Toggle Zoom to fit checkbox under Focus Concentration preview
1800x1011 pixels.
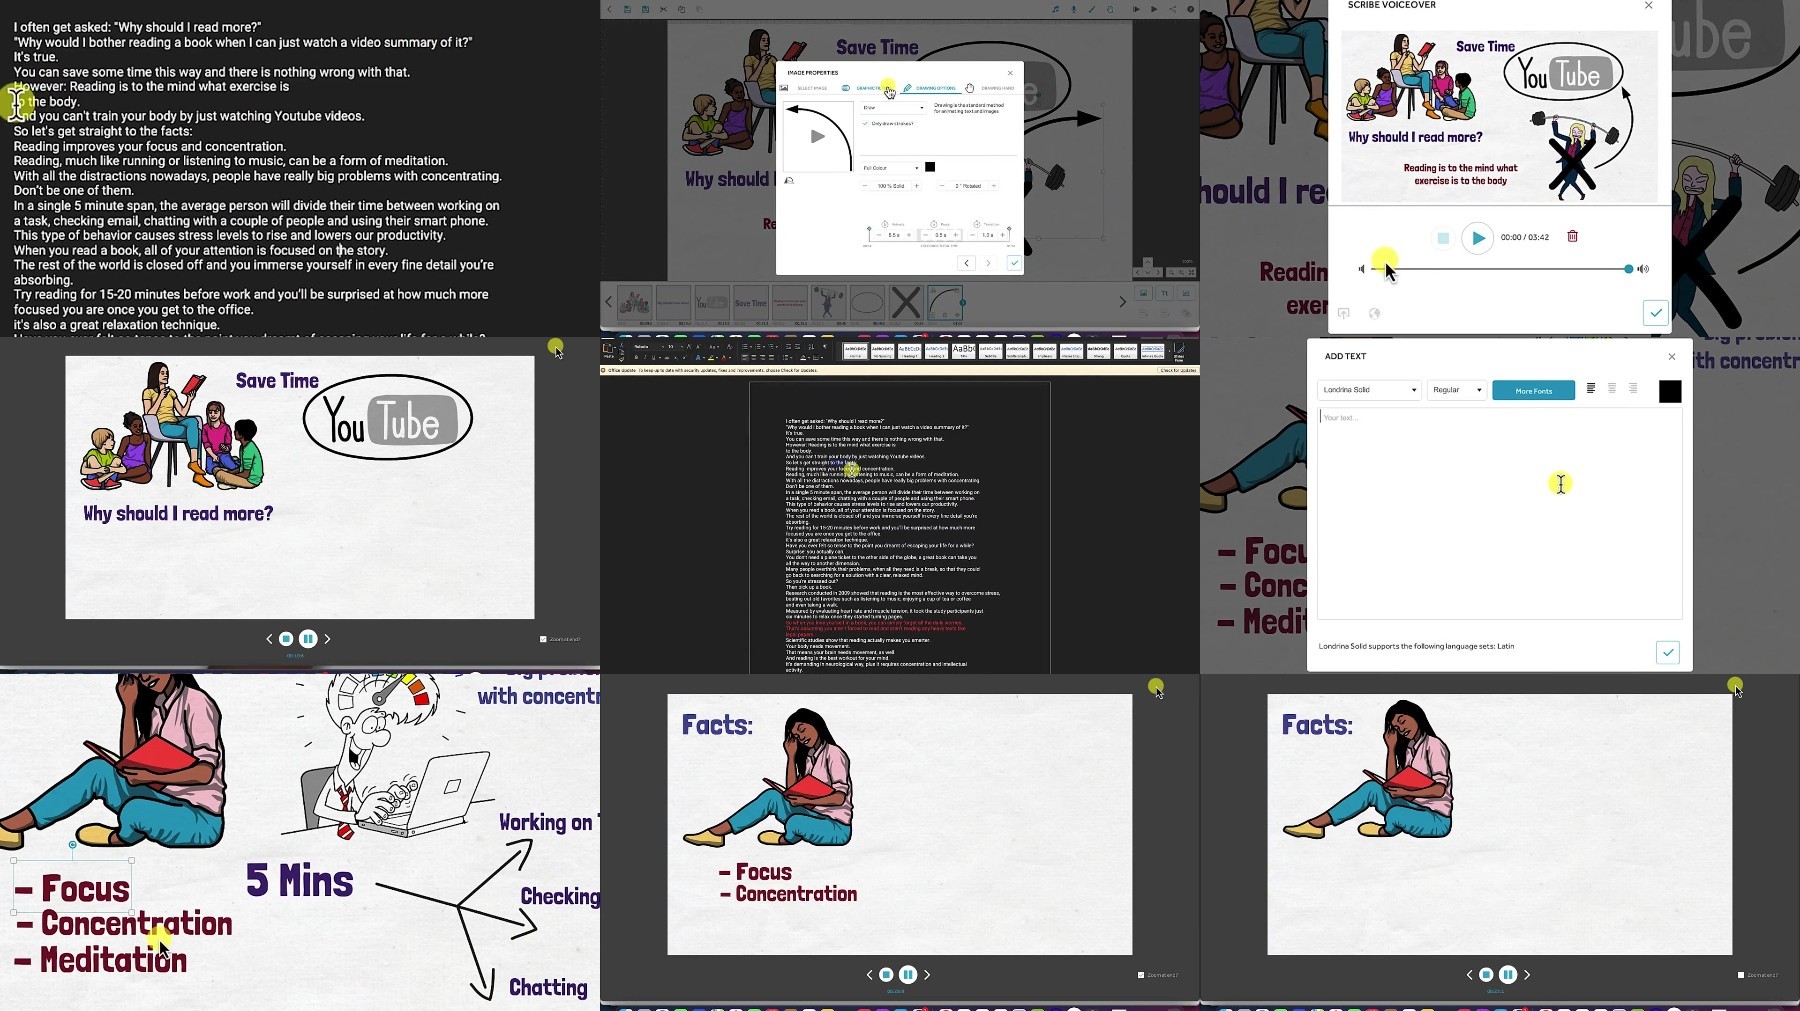(x=1141, y=975)
